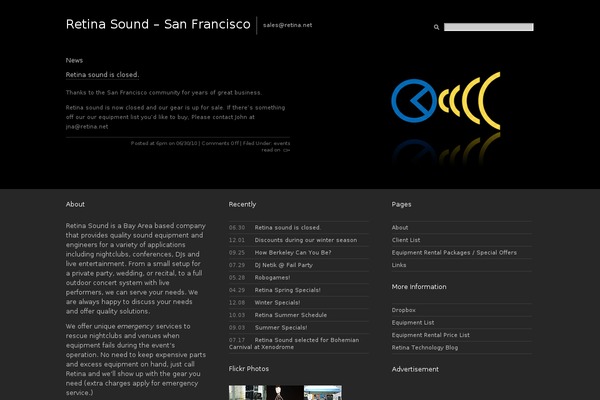Click the jna@retina.net contact address
The height and width of the screenshot is (400, 600).
click(x=87, y=127)
